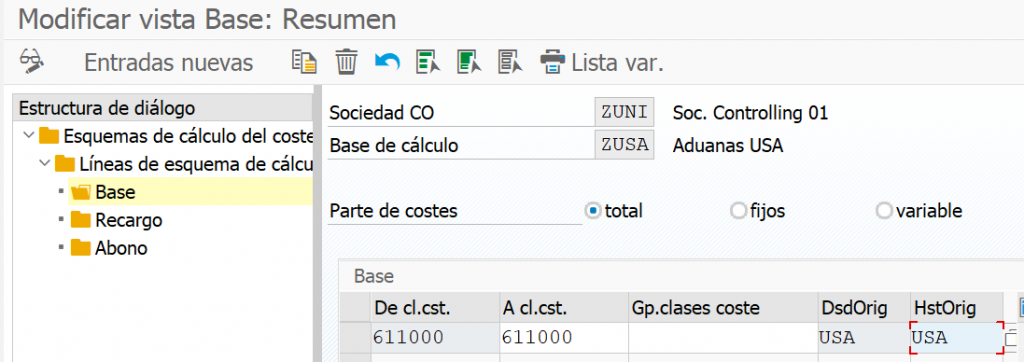The image size is (1024, 362).
Task: Click the blue undo arrow icon
Action: [x=387, y=62]
